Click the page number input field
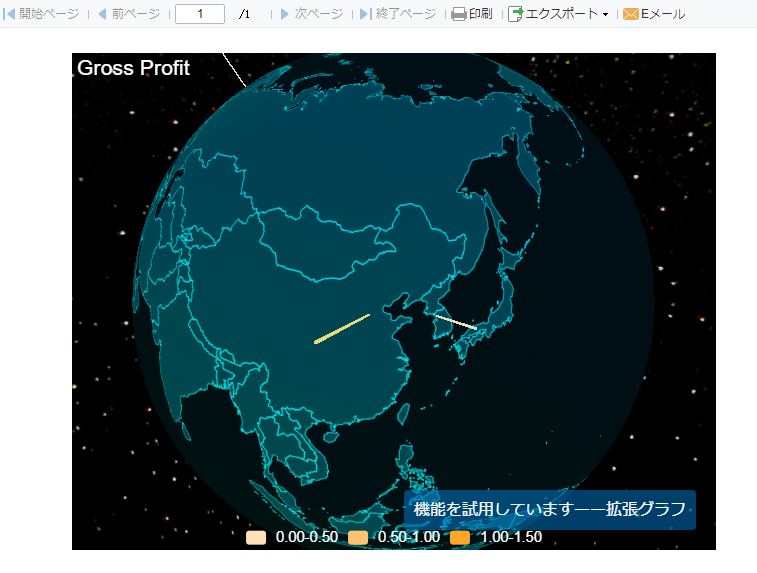The image size is (757, 573). point(200,14)
